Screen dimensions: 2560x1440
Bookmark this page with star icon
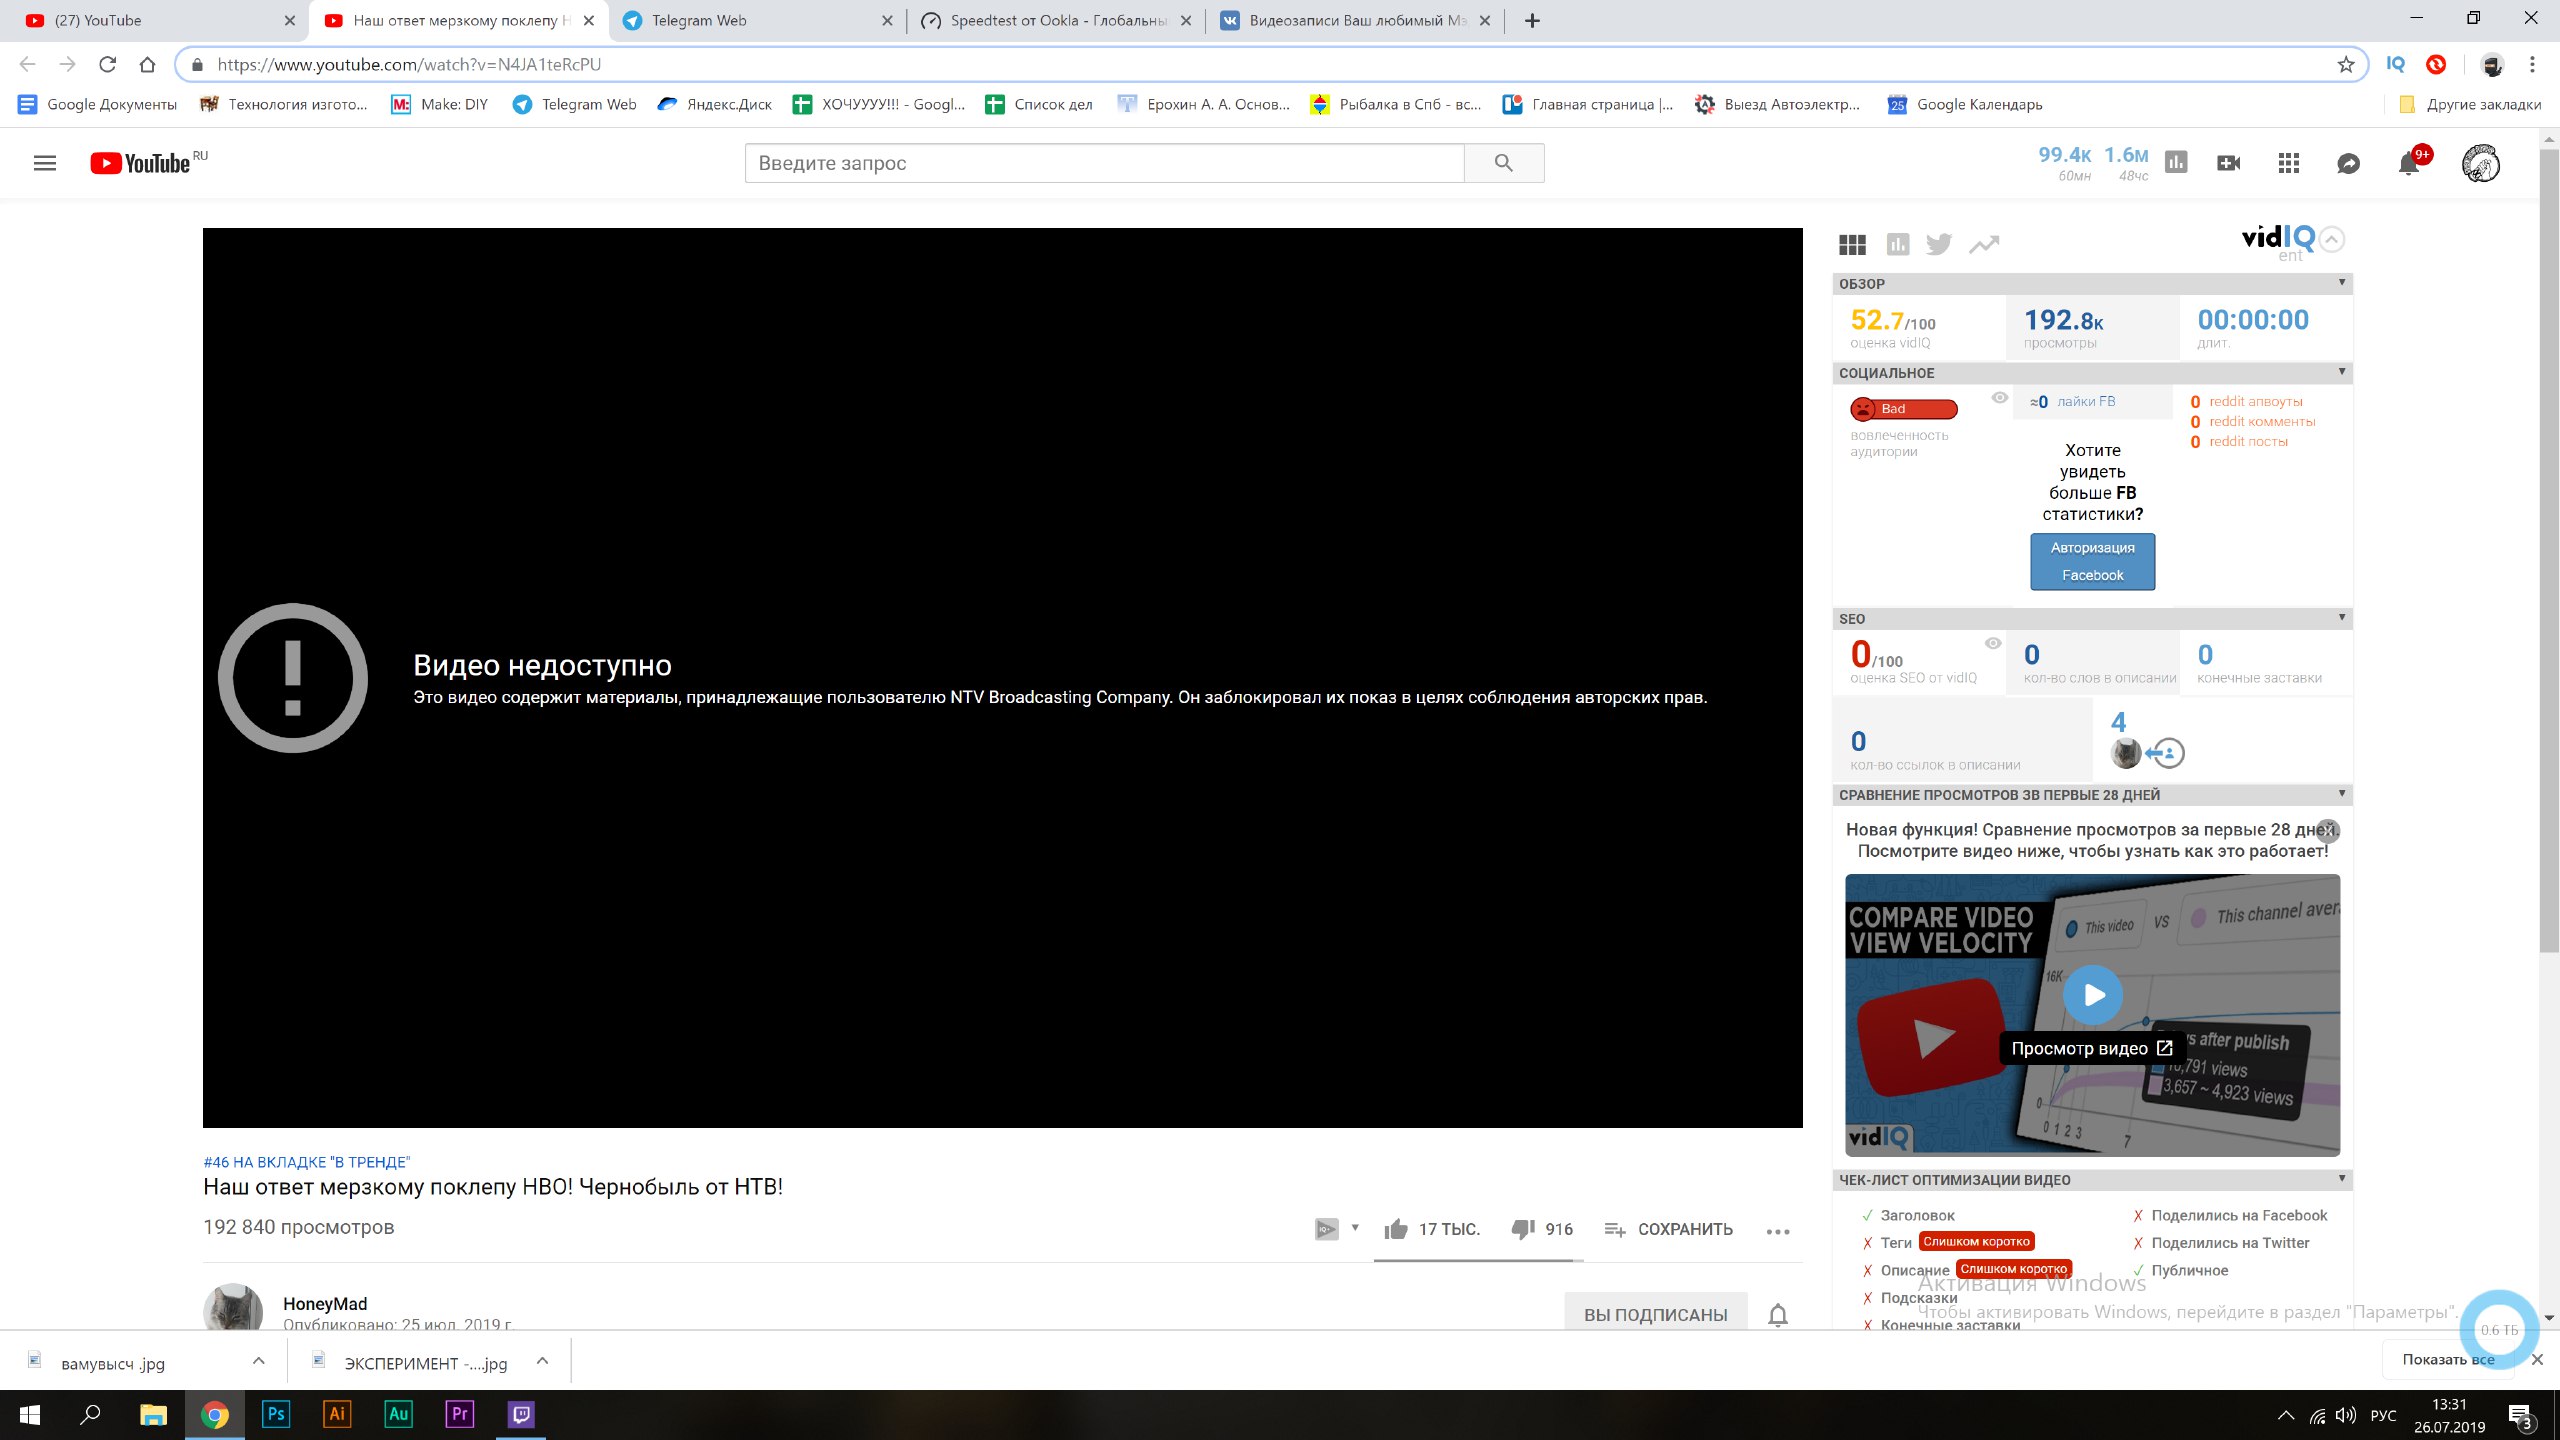coord(2346,64)
